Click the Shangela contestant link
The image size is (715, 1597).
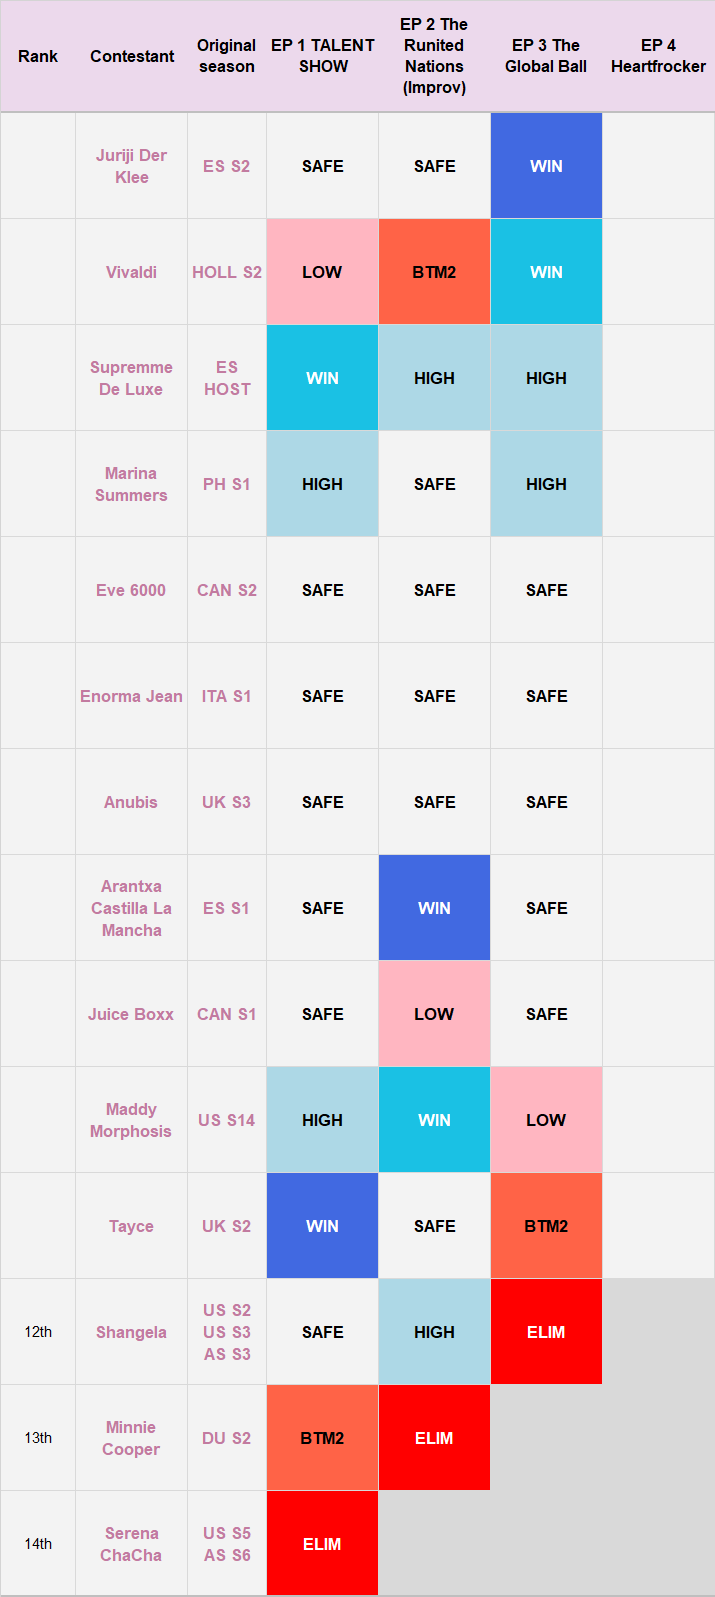[131, 1332]
